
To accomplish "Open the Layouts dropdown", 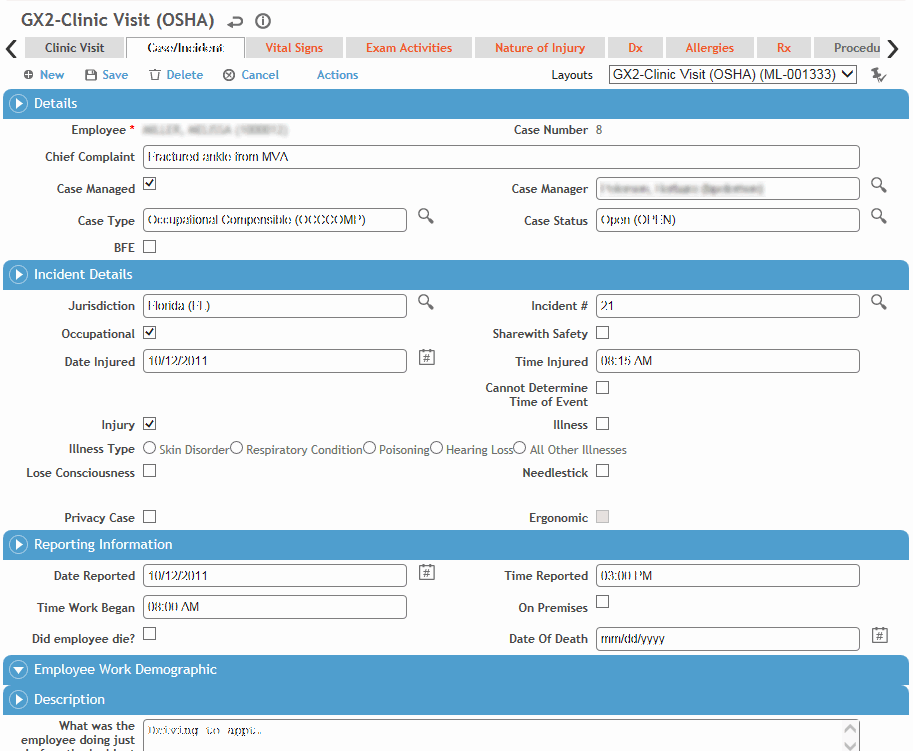I will point(732,75).
